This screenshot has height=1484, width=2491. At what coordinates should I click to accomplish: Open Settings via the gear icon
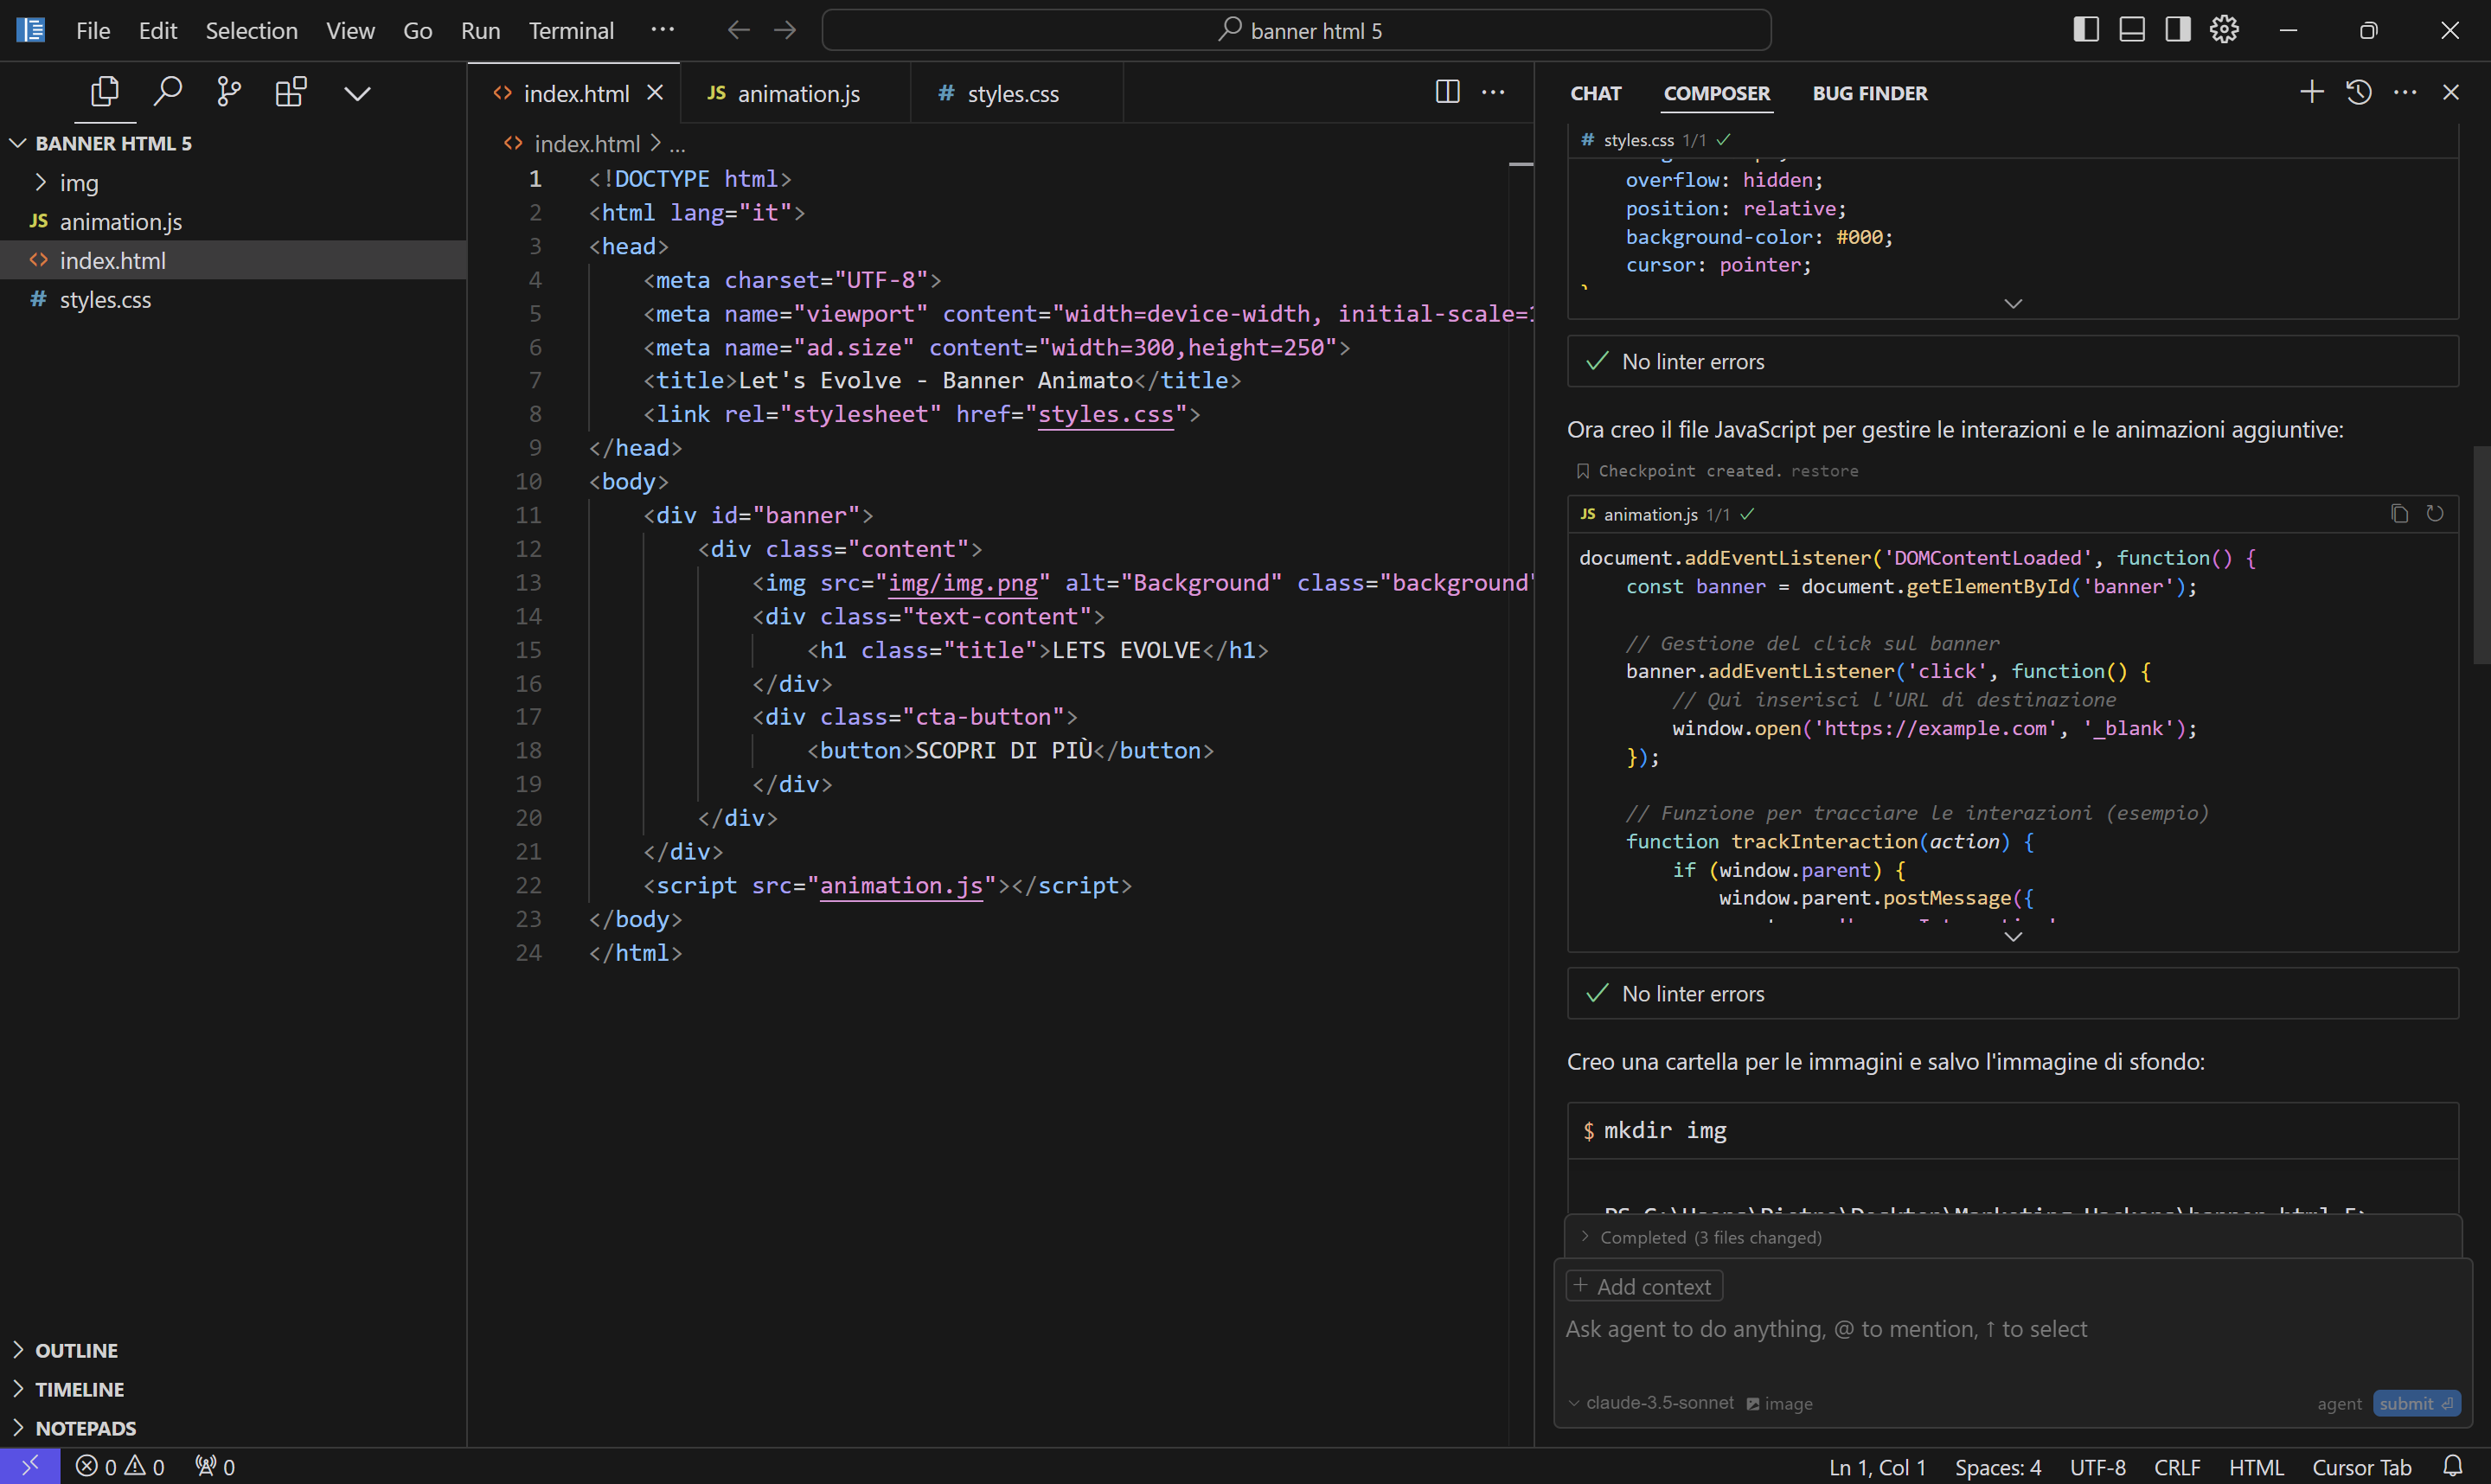tap(2222, 29)
